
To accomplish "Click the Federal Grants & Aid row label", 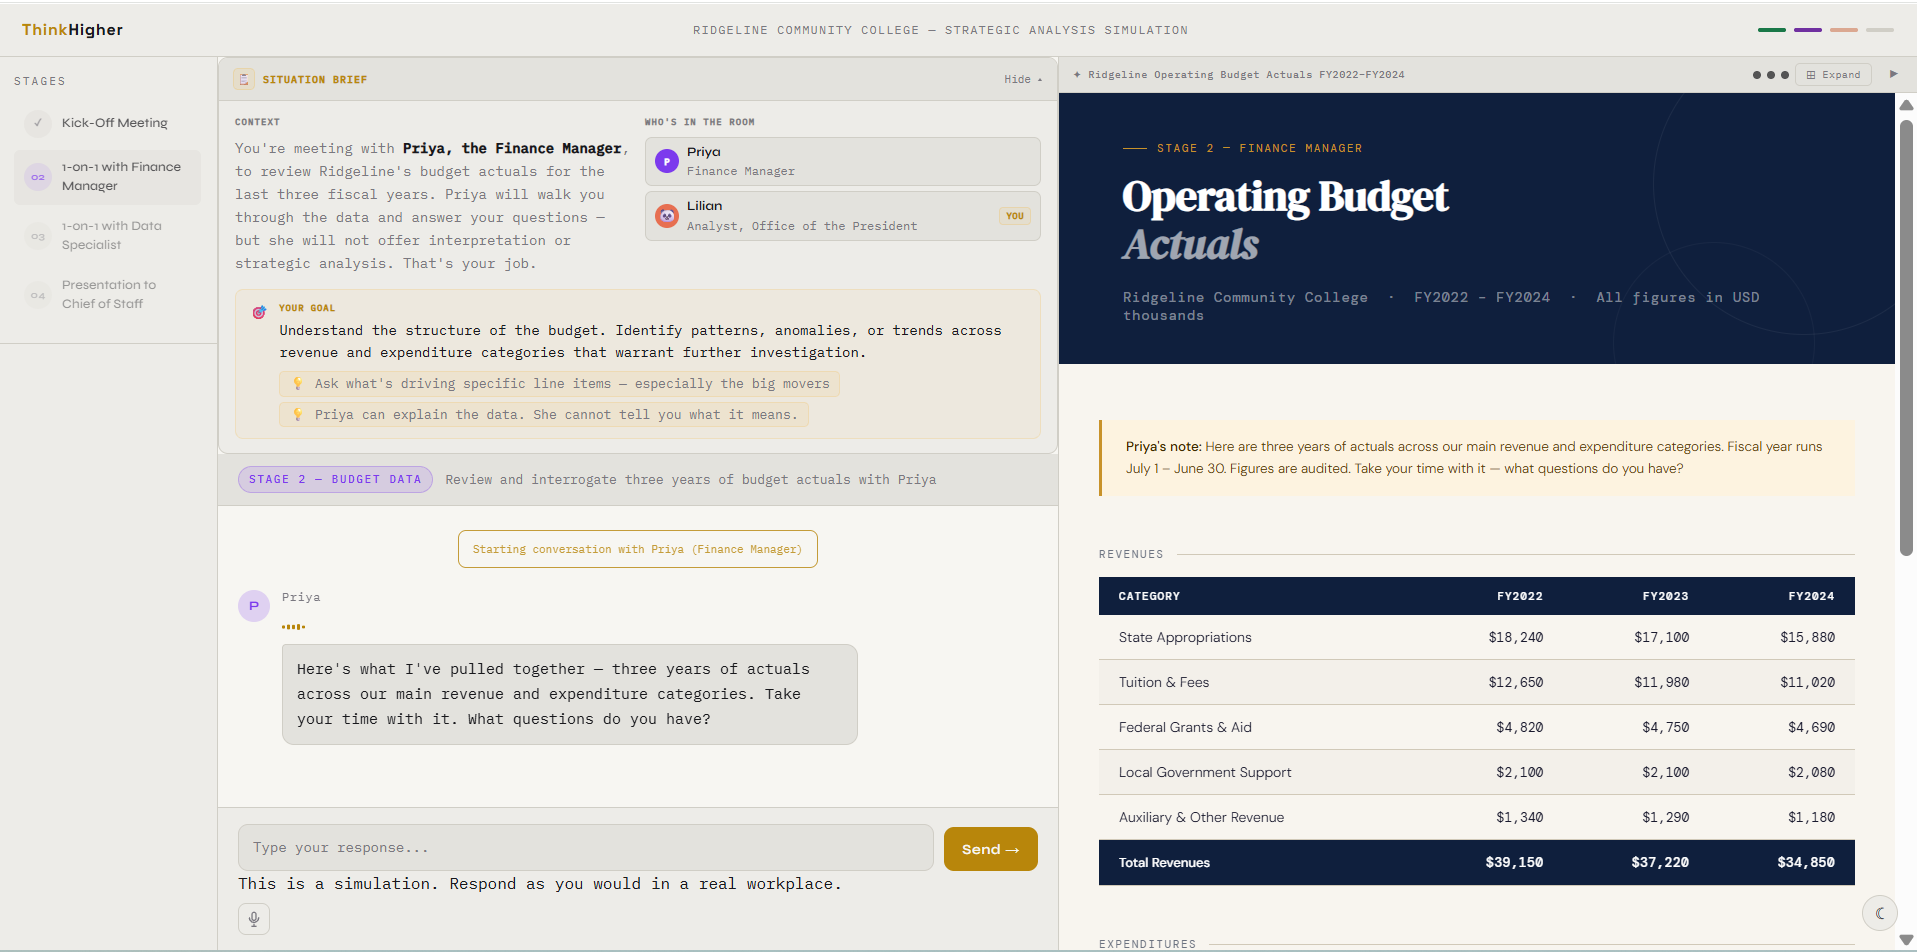I will (1185, 727).
